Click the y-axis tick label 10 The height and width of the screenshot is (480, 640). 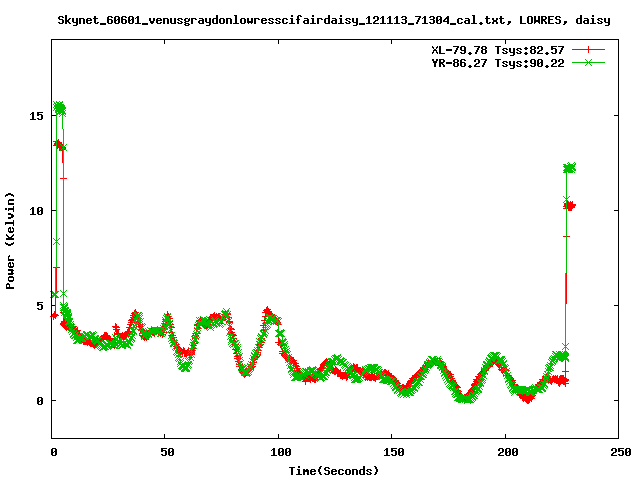click(36, 211)
